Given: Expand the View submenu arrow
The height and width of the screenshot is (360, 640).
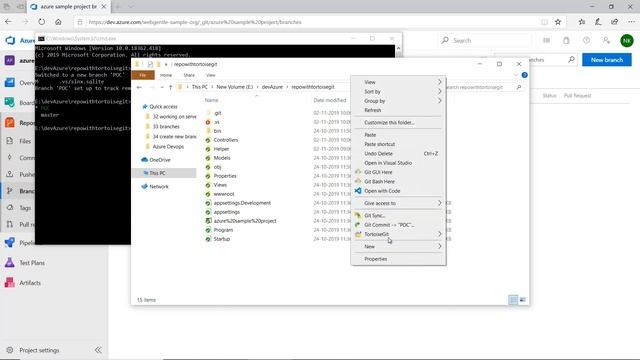Looking at the screenshot, I should pos(440,82).
